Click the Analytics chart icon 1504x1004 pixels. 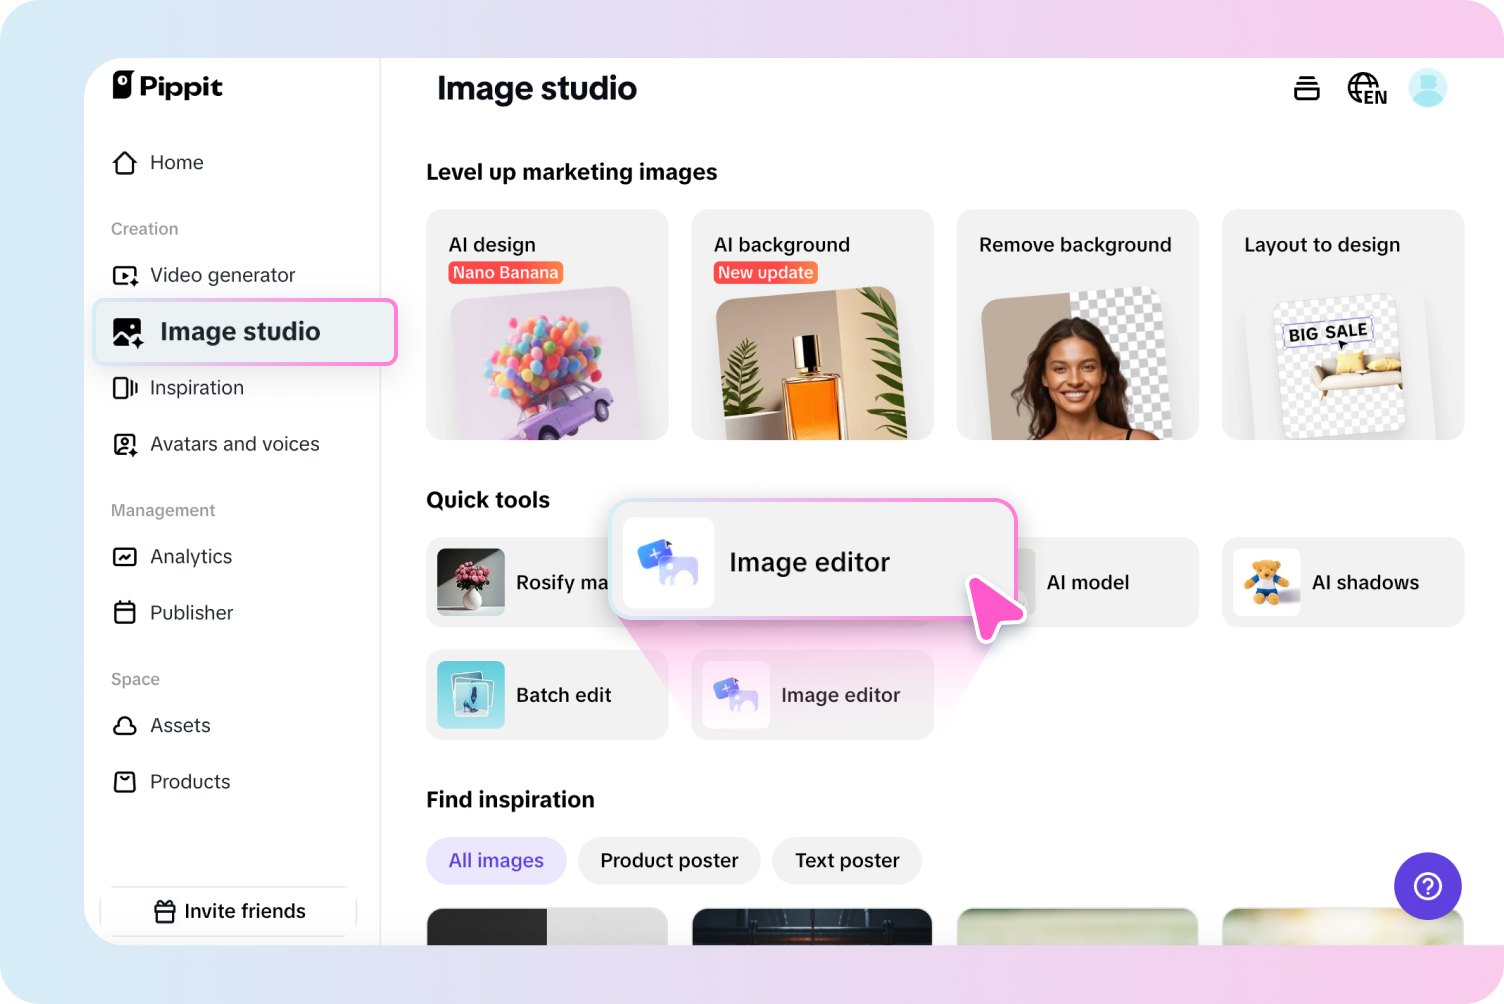(125, 556)
